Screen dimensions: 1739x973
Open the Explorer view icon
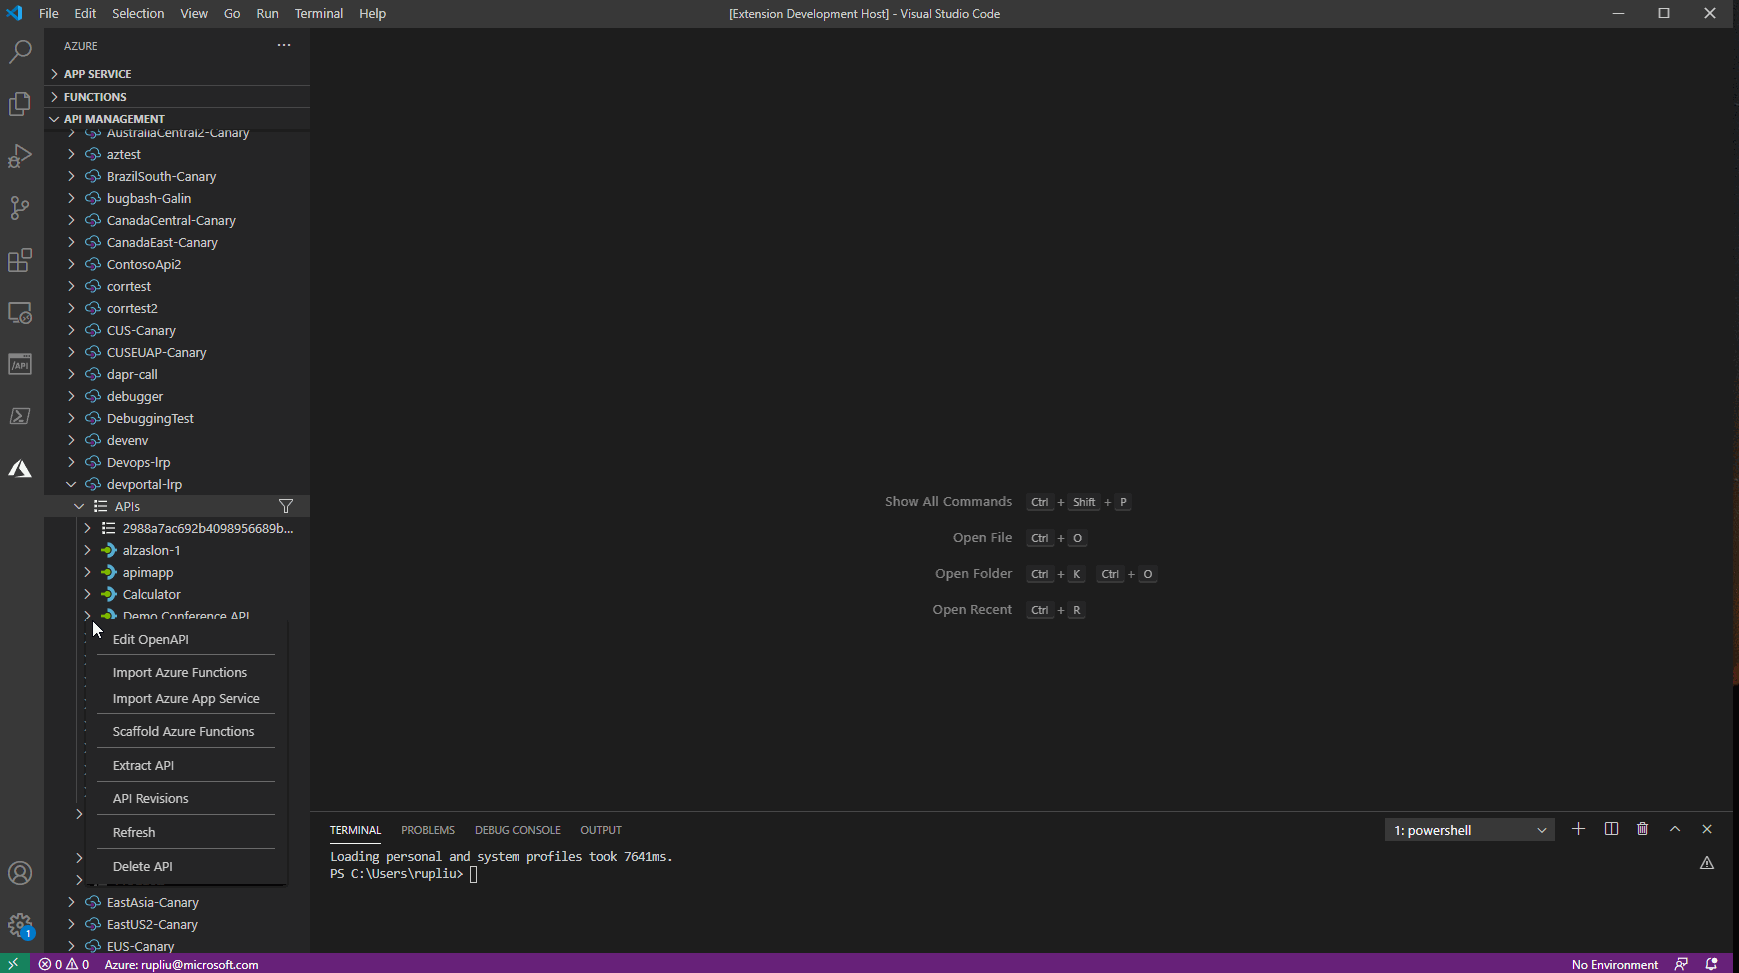(x=20, y=104)
